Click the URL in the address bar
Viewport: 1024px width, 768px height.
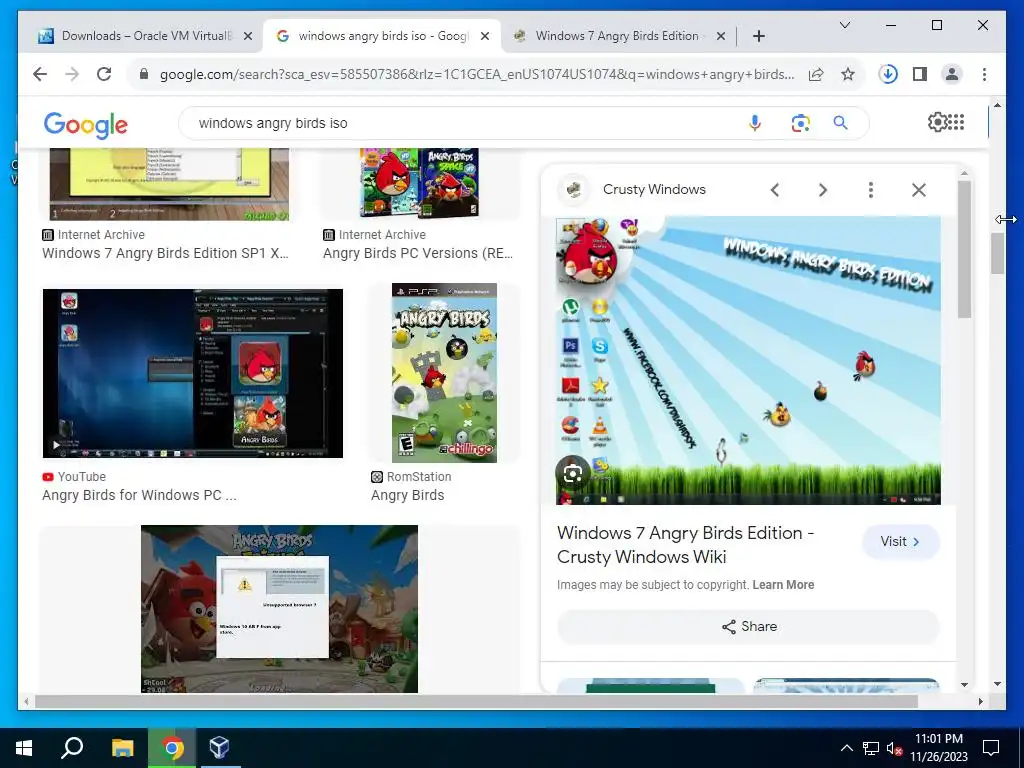tap(477, 74)
